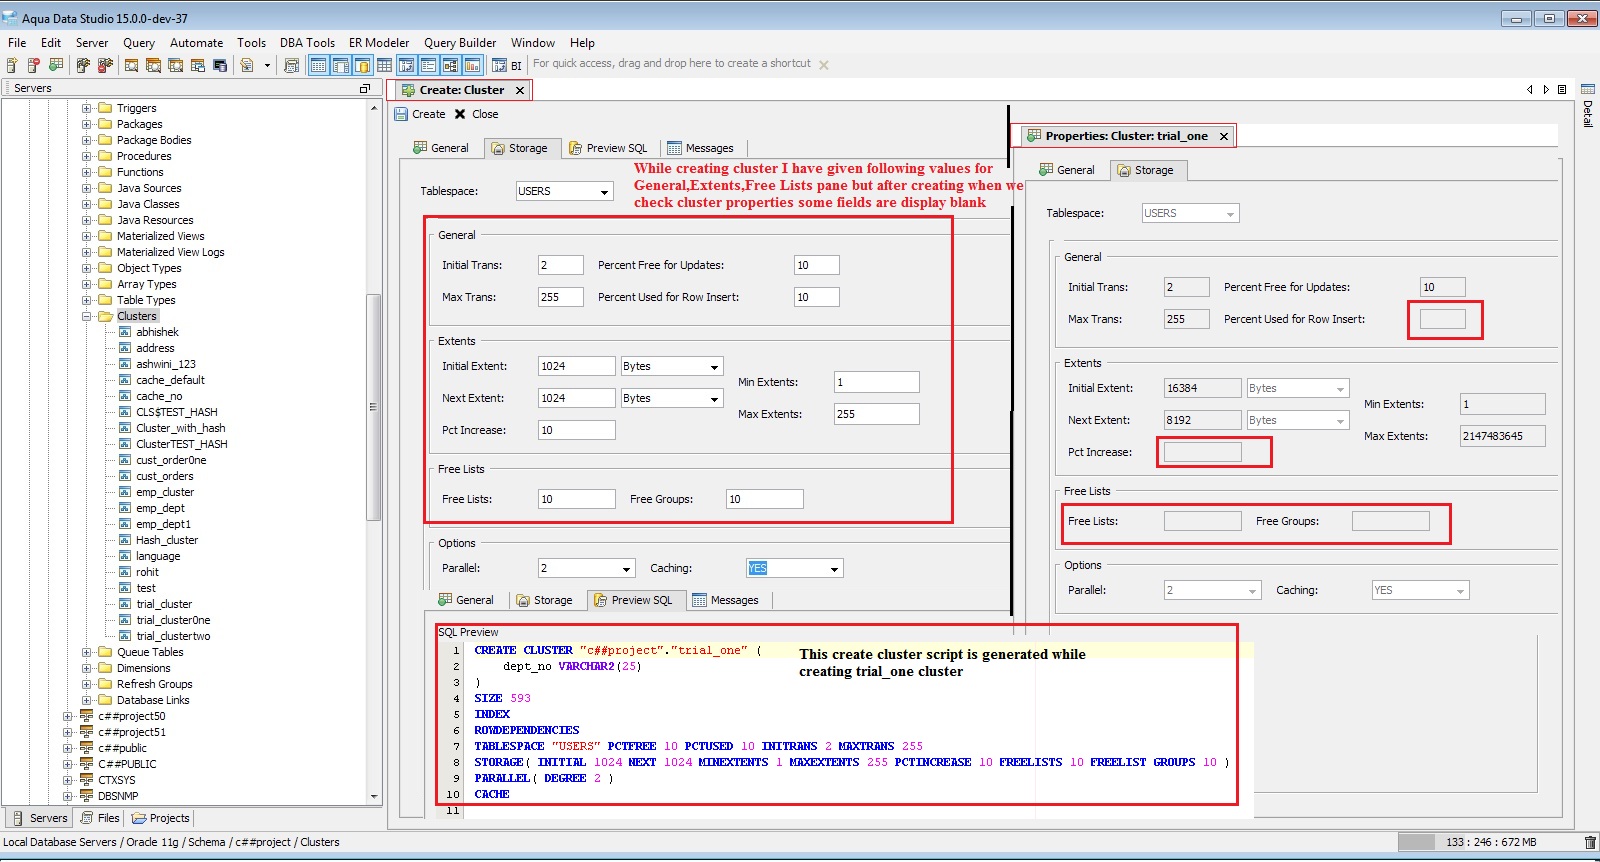Click the trash can icon in status bar
Image resolution: width=1600 pixels, height=862 pixels.
[1590, 842]
